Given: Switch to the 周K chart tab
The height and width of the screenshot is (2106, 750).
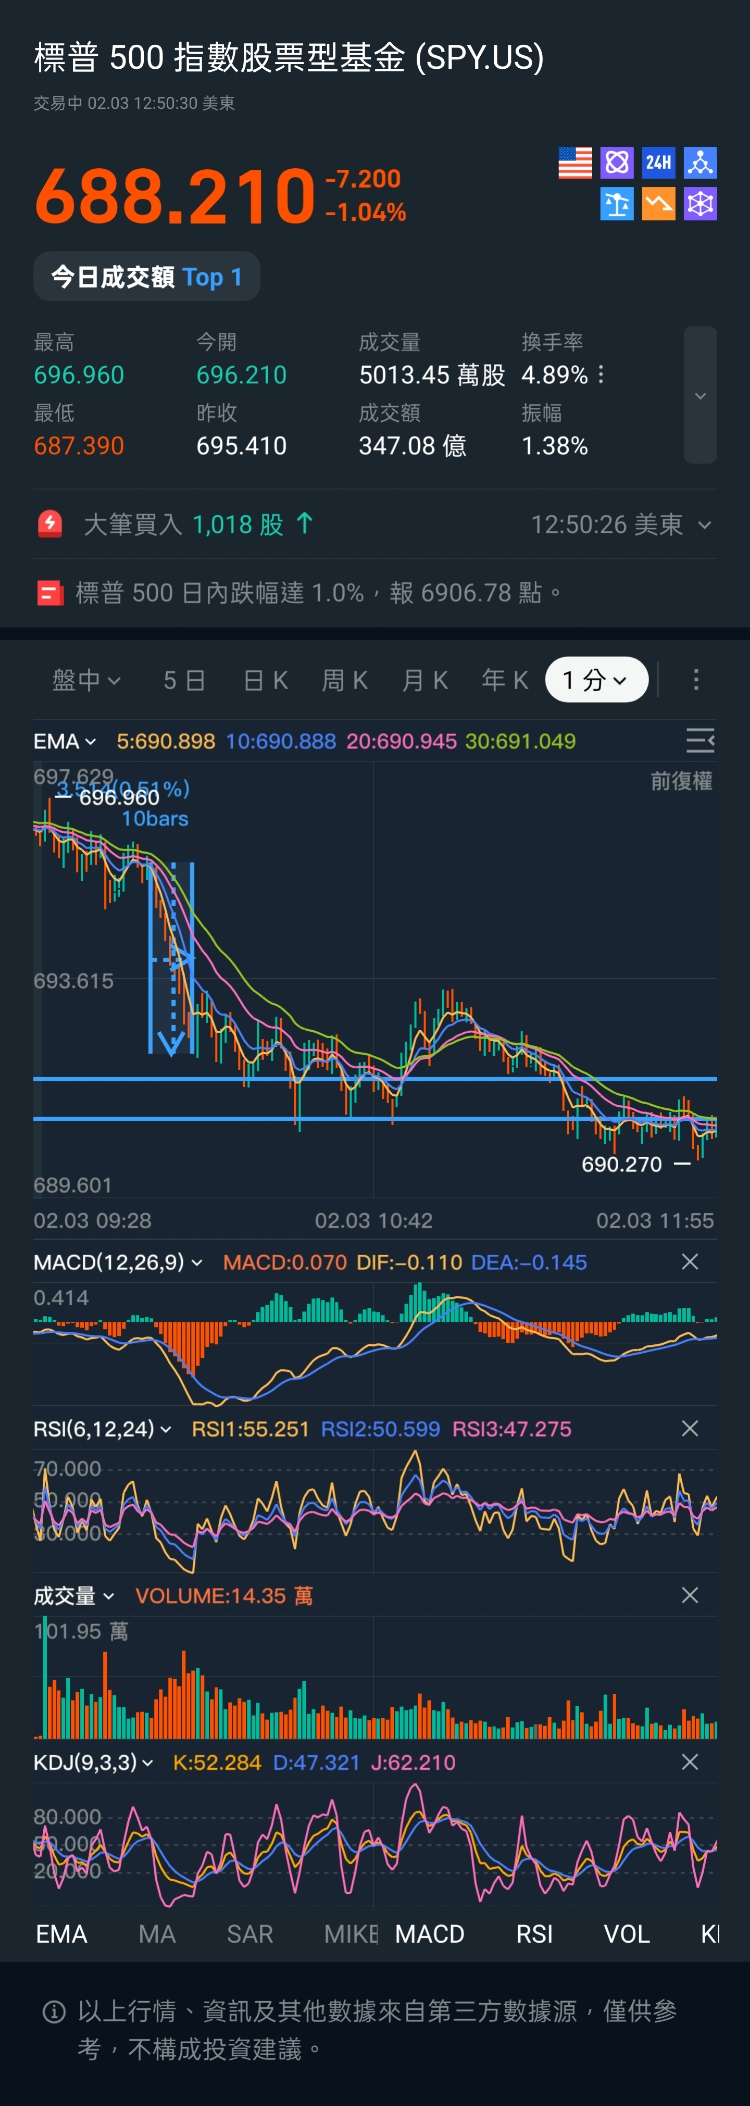Looking at the screenshot, I should coord(345,680).
